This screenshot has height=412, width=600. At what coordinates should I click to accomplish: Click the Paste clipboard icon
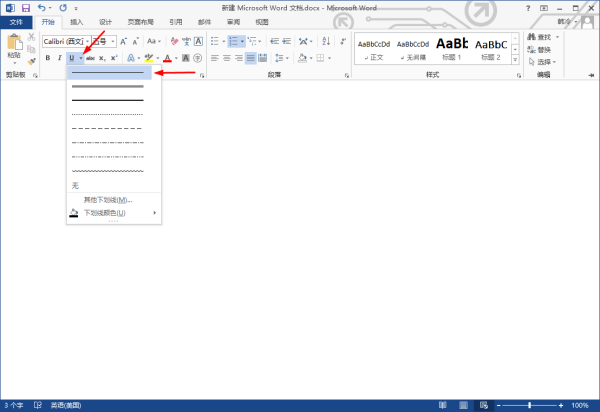tap(15, 42)
